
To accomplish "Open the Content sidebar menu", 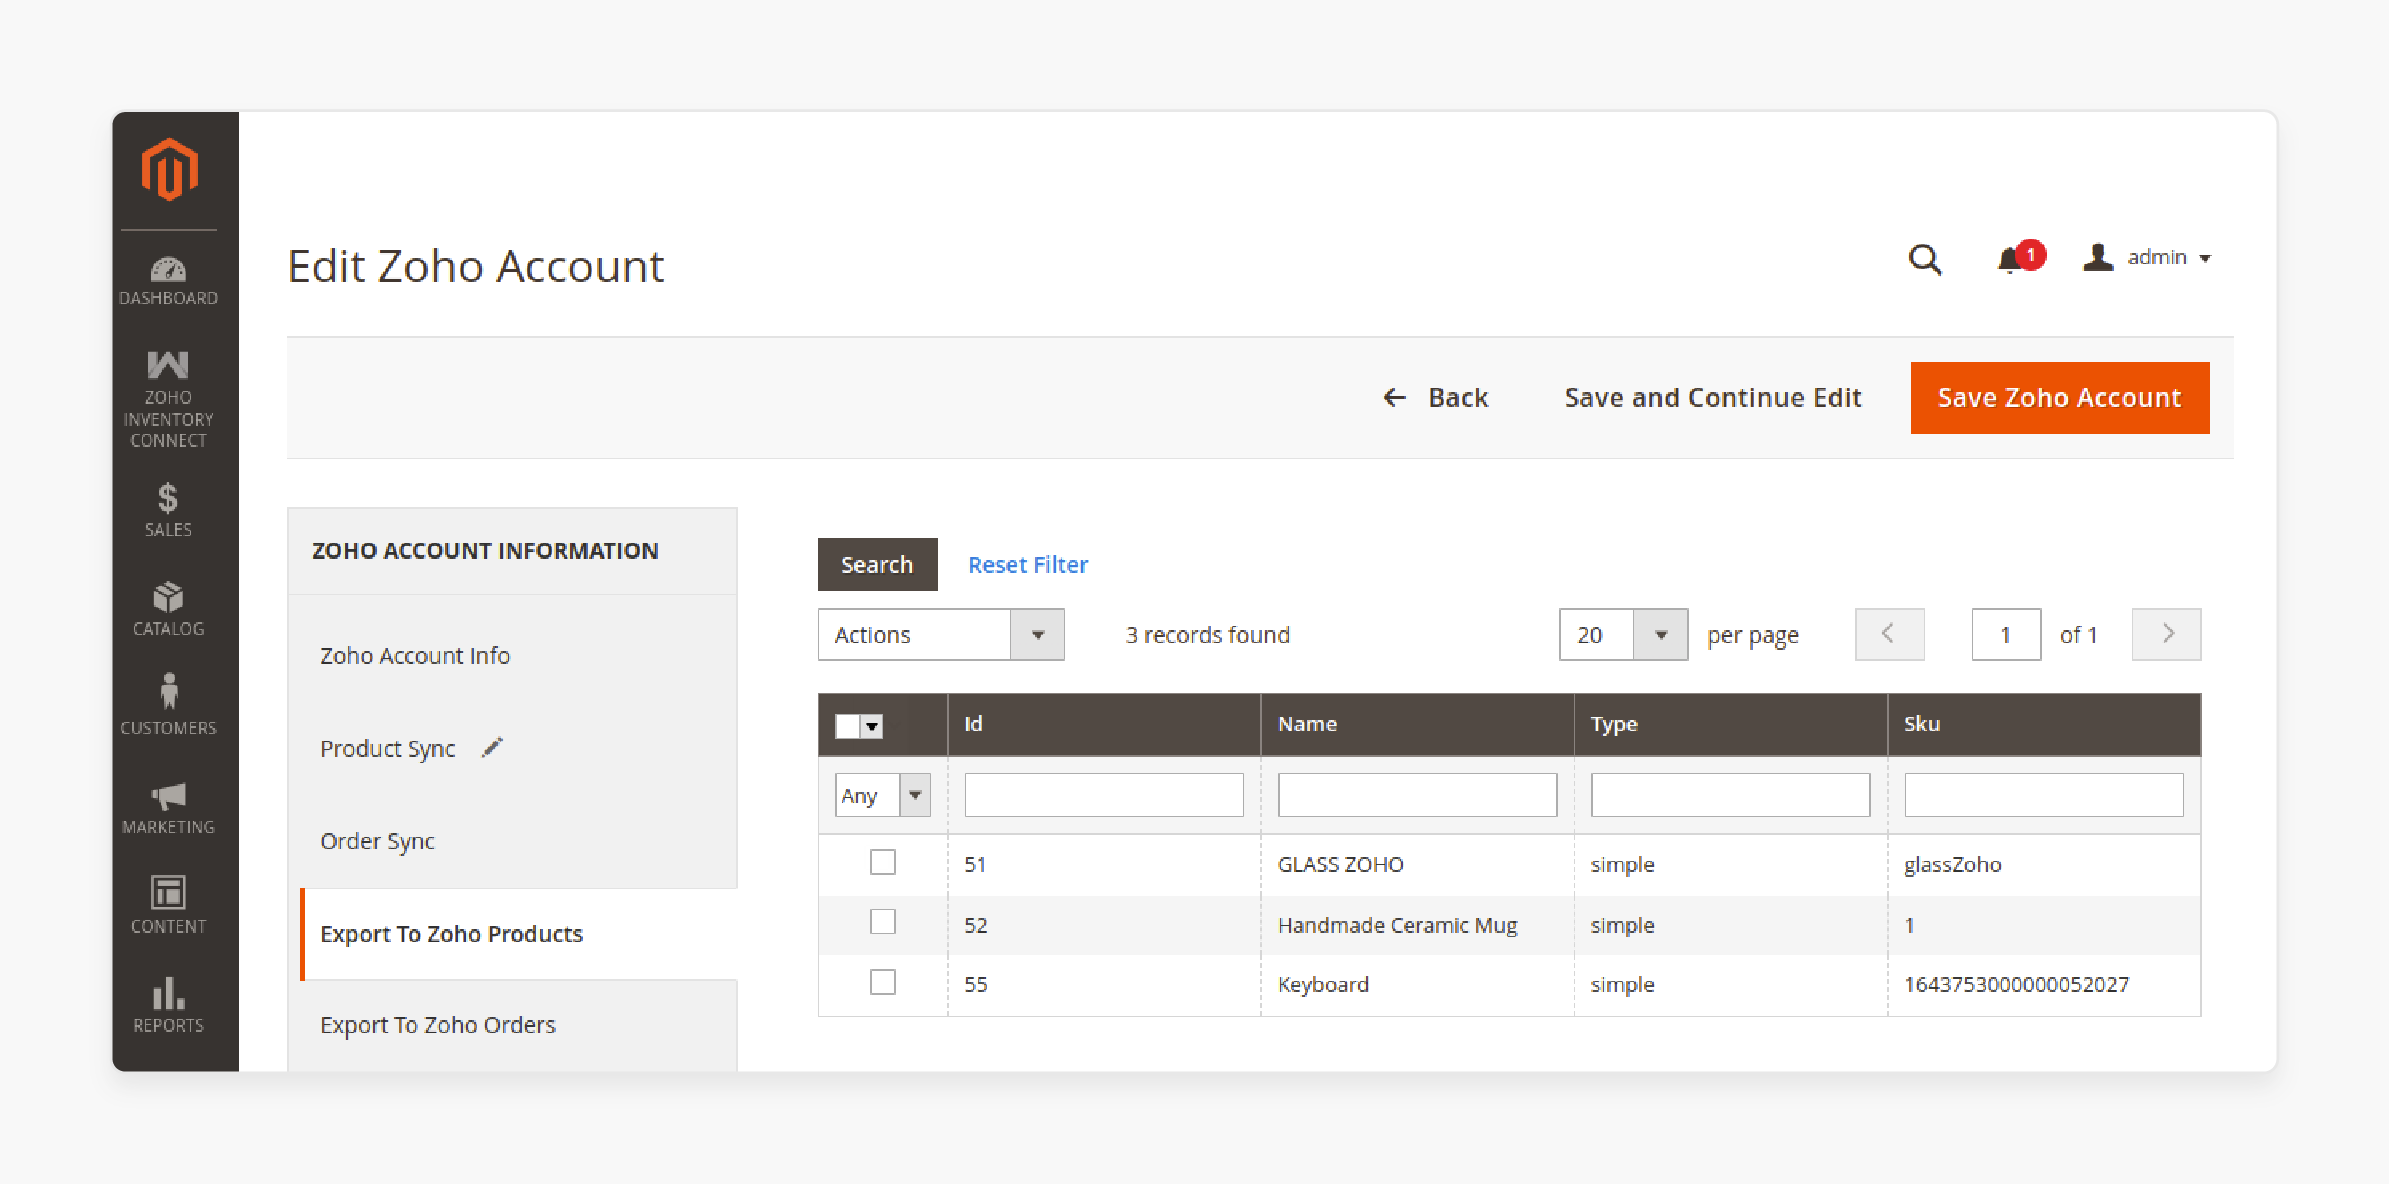I will pos(168,905).
